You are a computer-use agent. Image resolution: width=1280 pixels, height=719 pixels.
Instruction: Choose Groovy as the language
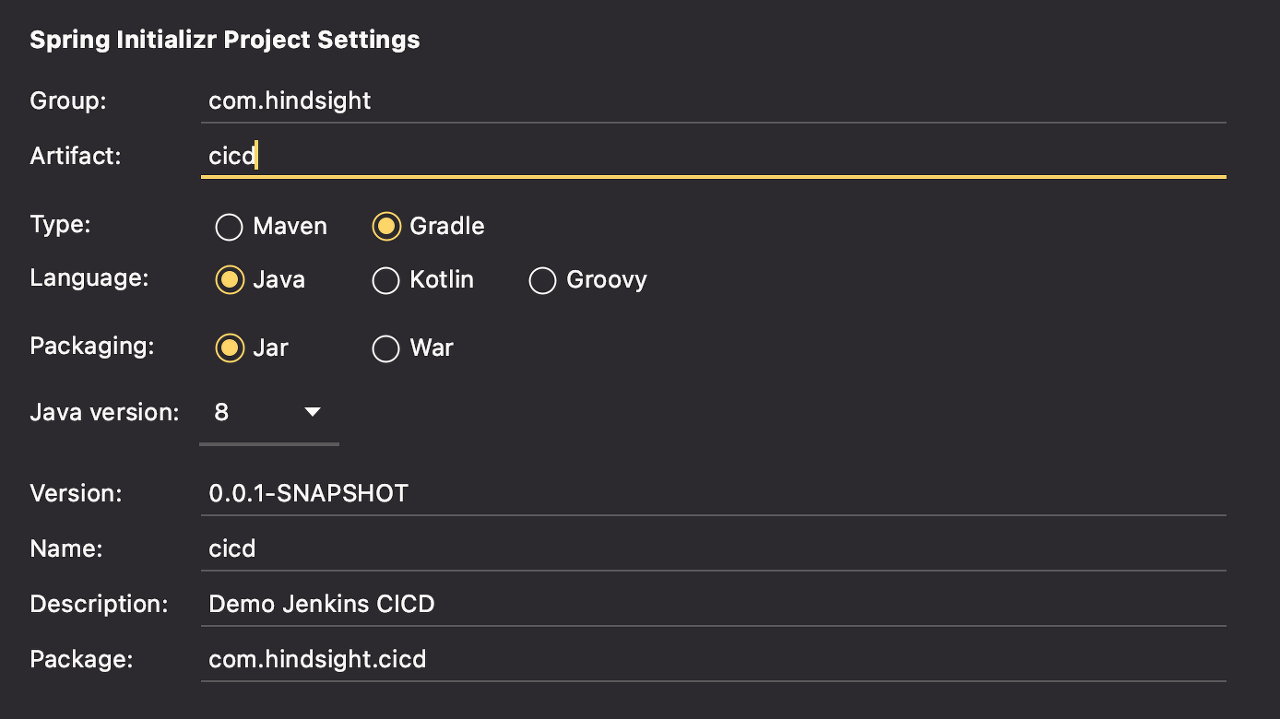[x=543, y=281]
